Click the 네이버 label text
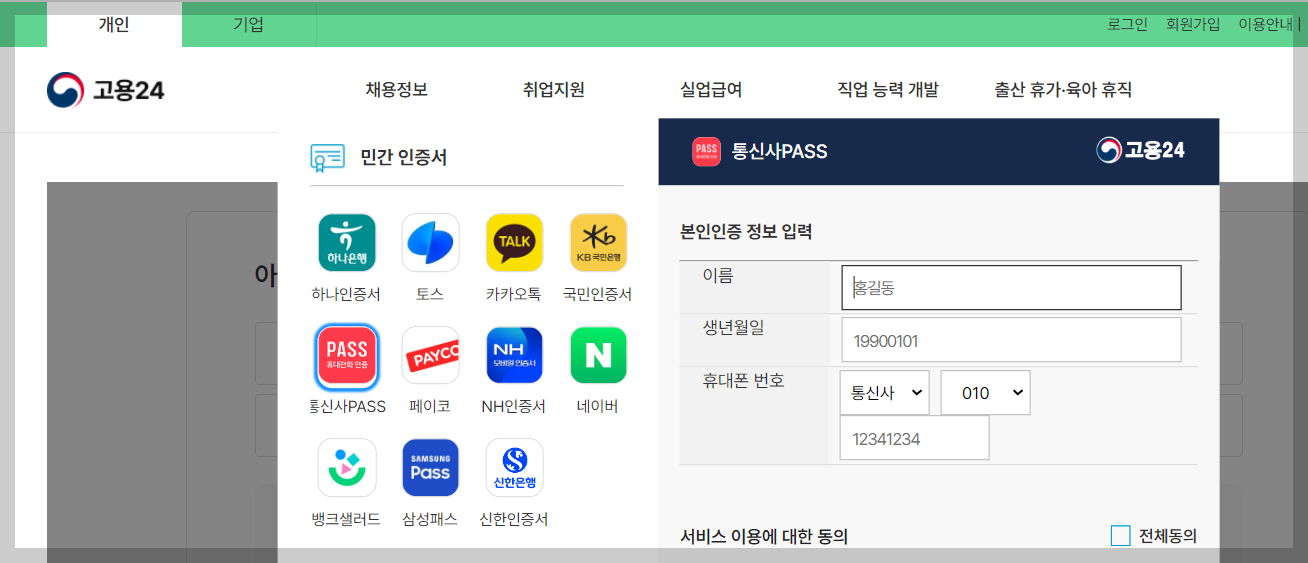Screen dimensions: 1308x563 coord(598,406)
